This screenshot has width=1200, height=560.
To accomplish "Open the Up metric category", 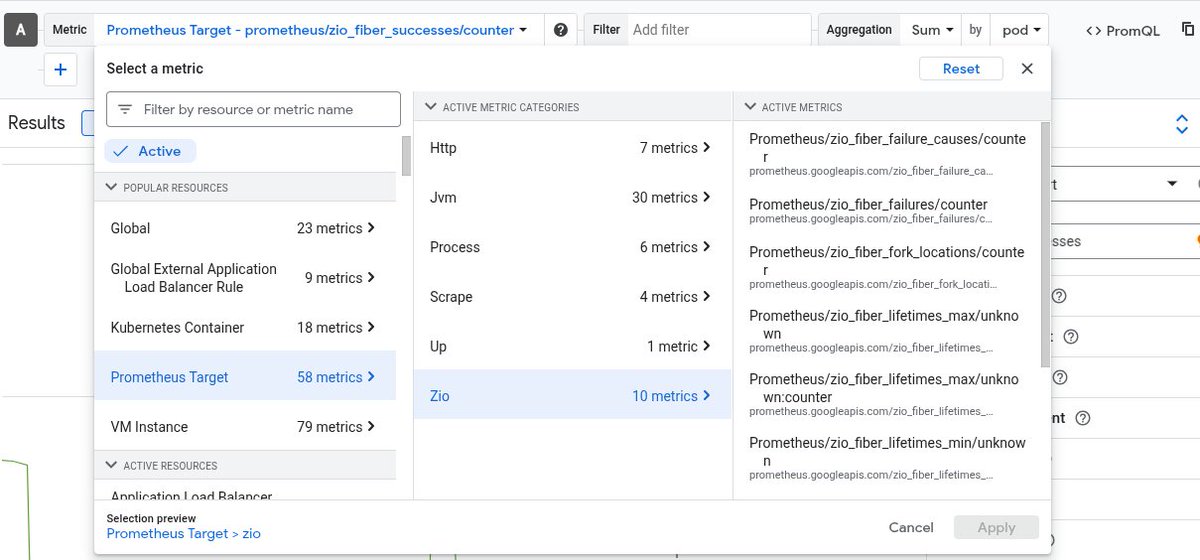I will pos(573,346).
